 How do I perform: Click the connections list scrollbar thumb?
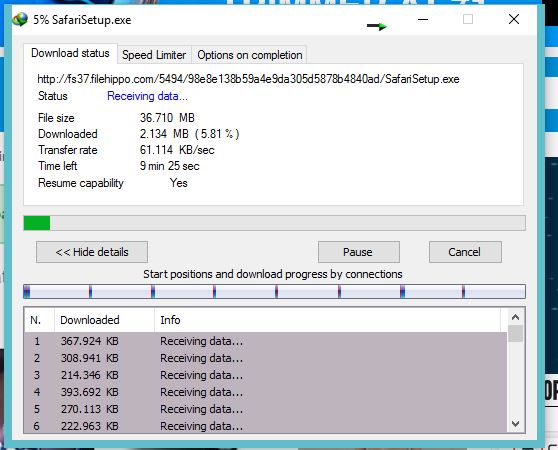[515, 333]
